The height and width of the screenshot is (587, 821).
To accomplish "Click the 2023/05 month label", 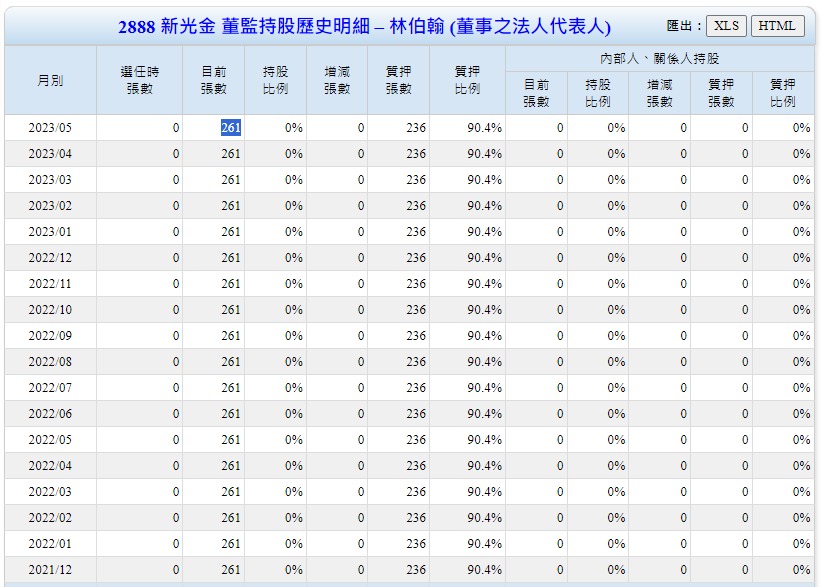I will (x=51, y=128).
